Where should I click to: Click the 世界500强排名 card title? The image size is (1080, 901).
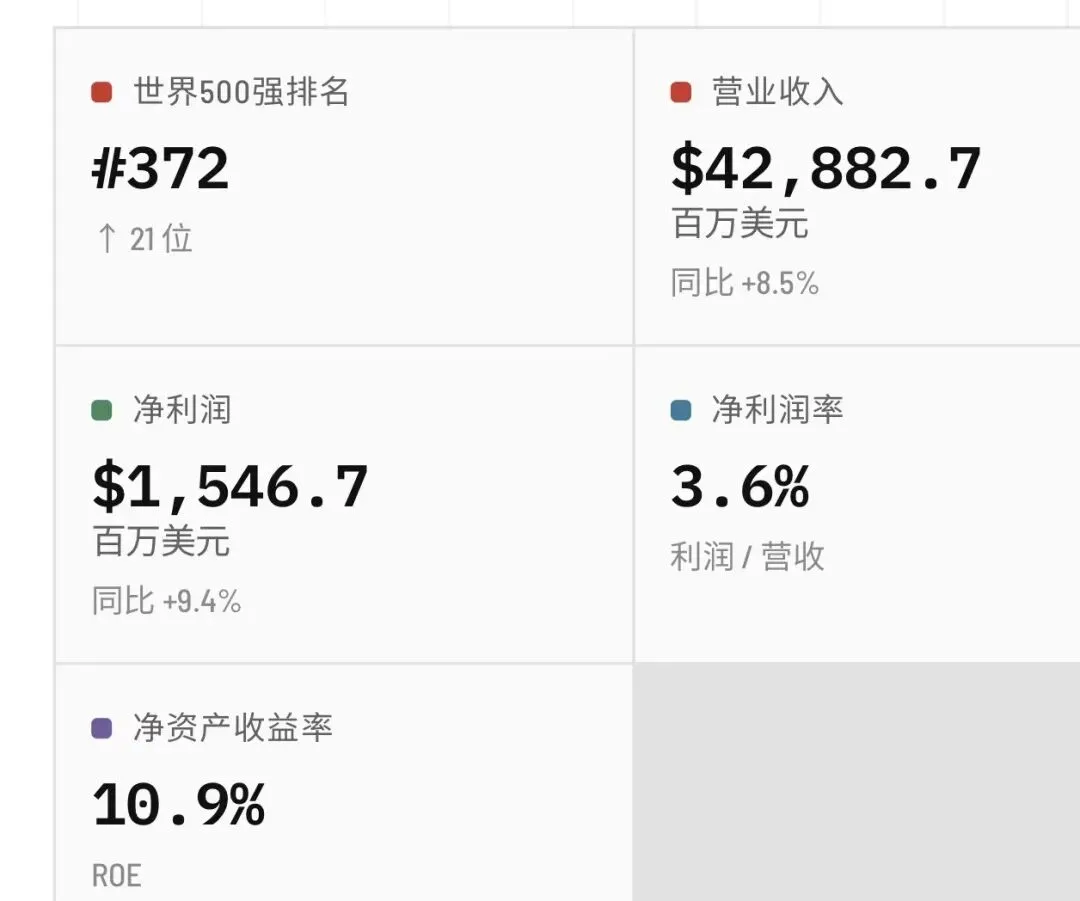pyautogui.click(x=242, y=92)
